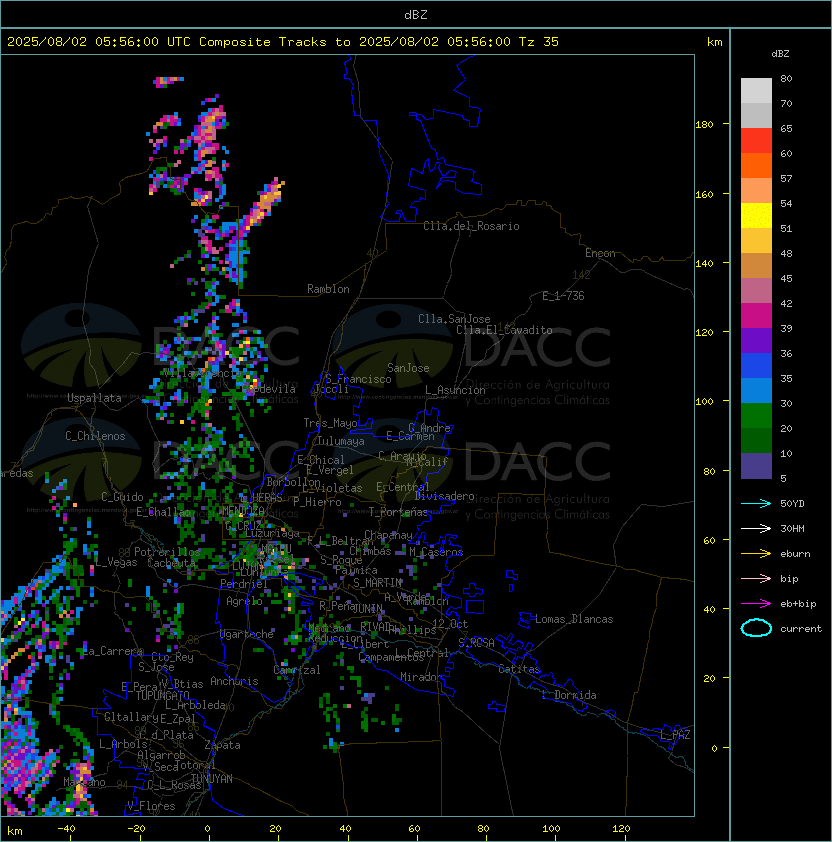Select the light orange 57–54 dBZ swatch

pyautogui.click(x=756, y=191)
